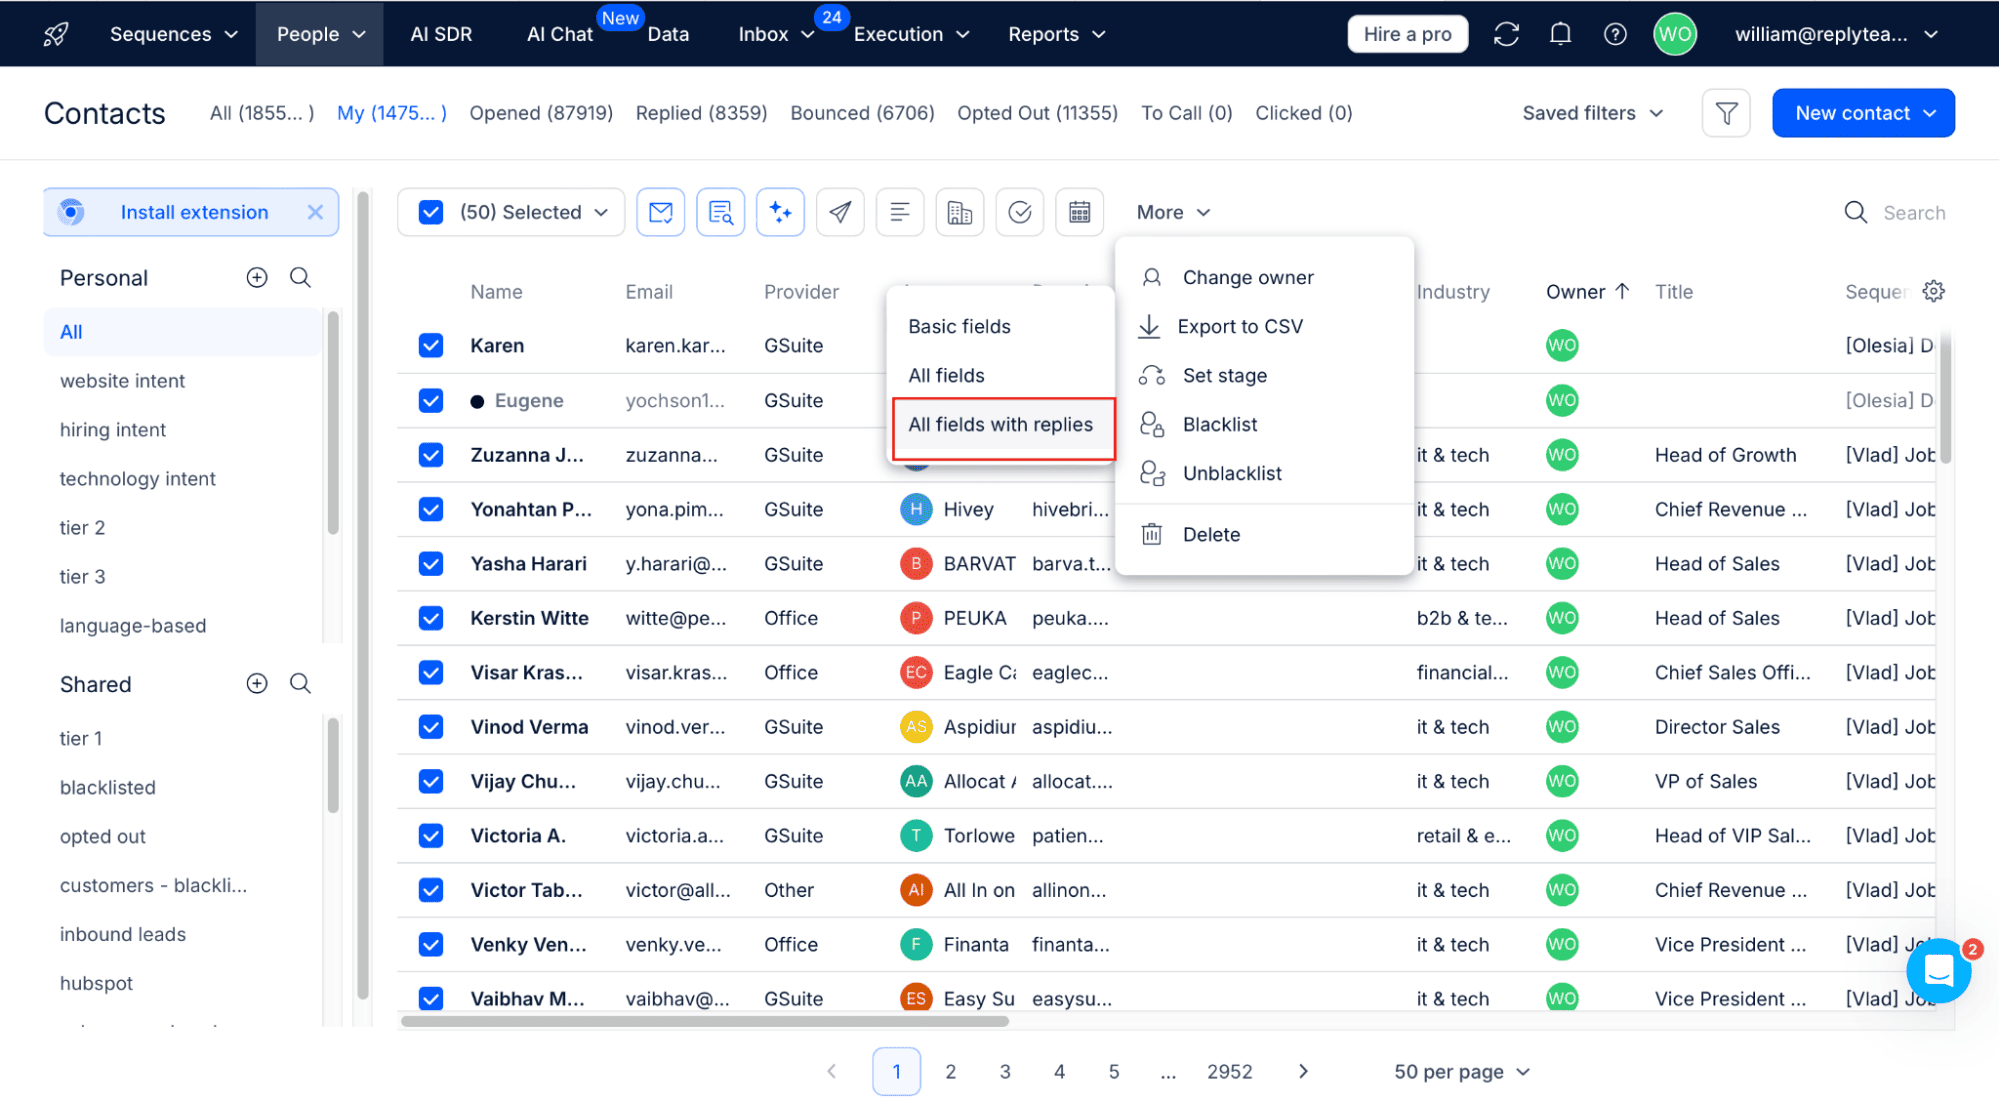The width and height of the screenshot is (1999, 1113).
Task: Open the (50) Selected dropdown arrow
Action: [601, 212]
